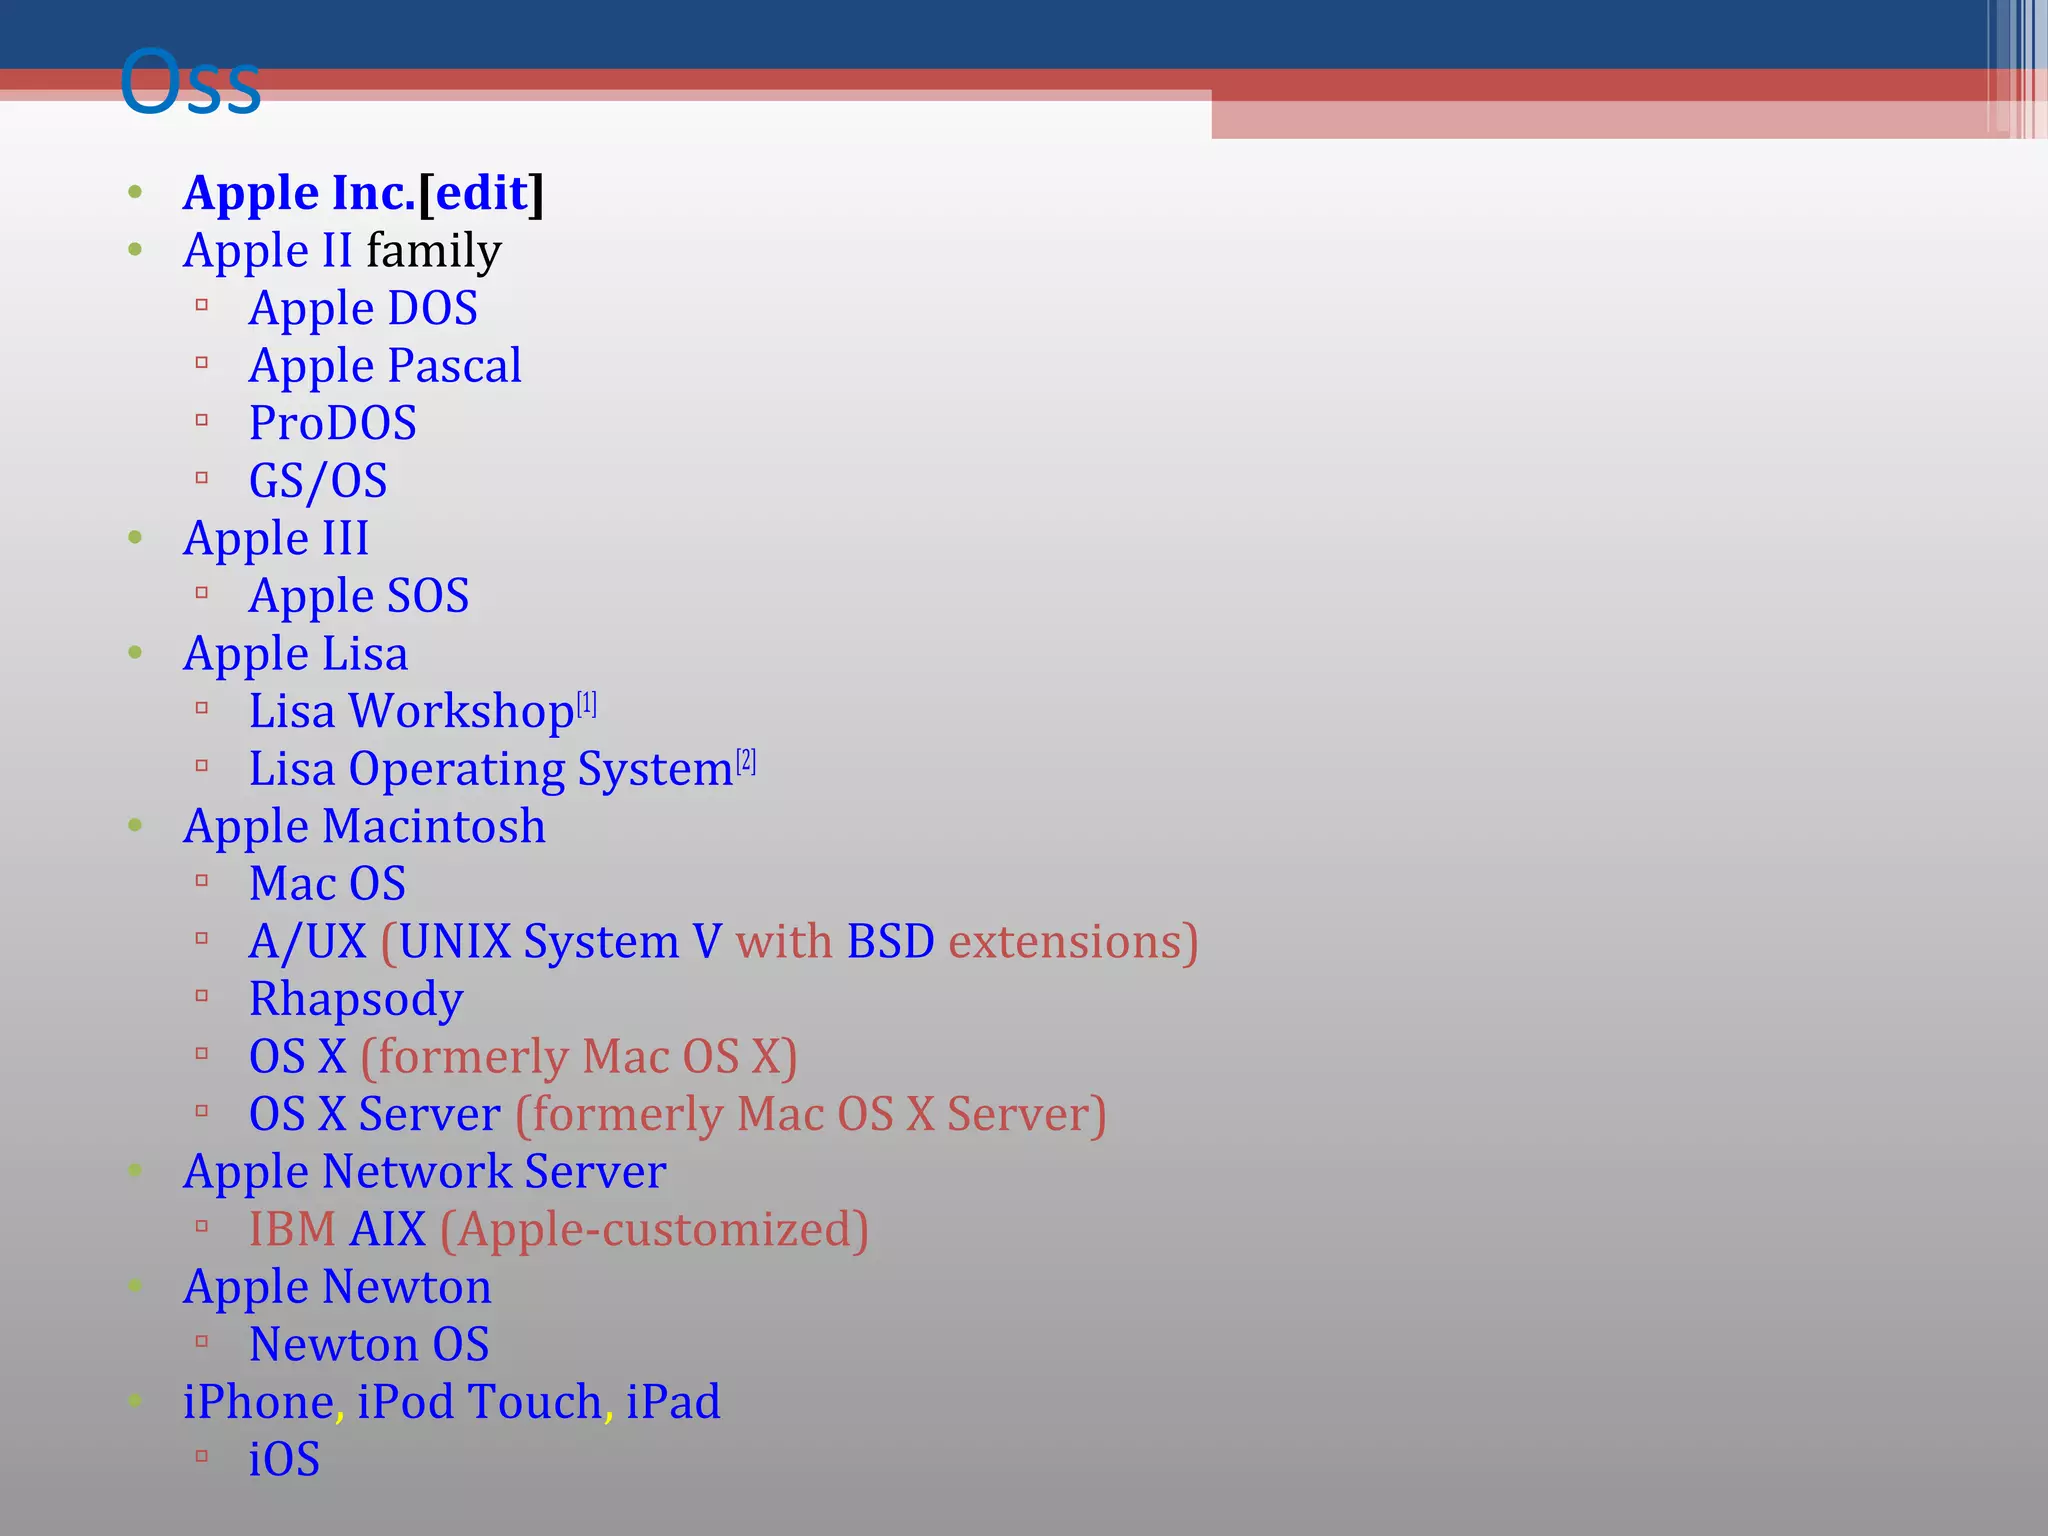Click the word 'with' in the A/UX line

(784, 943)
